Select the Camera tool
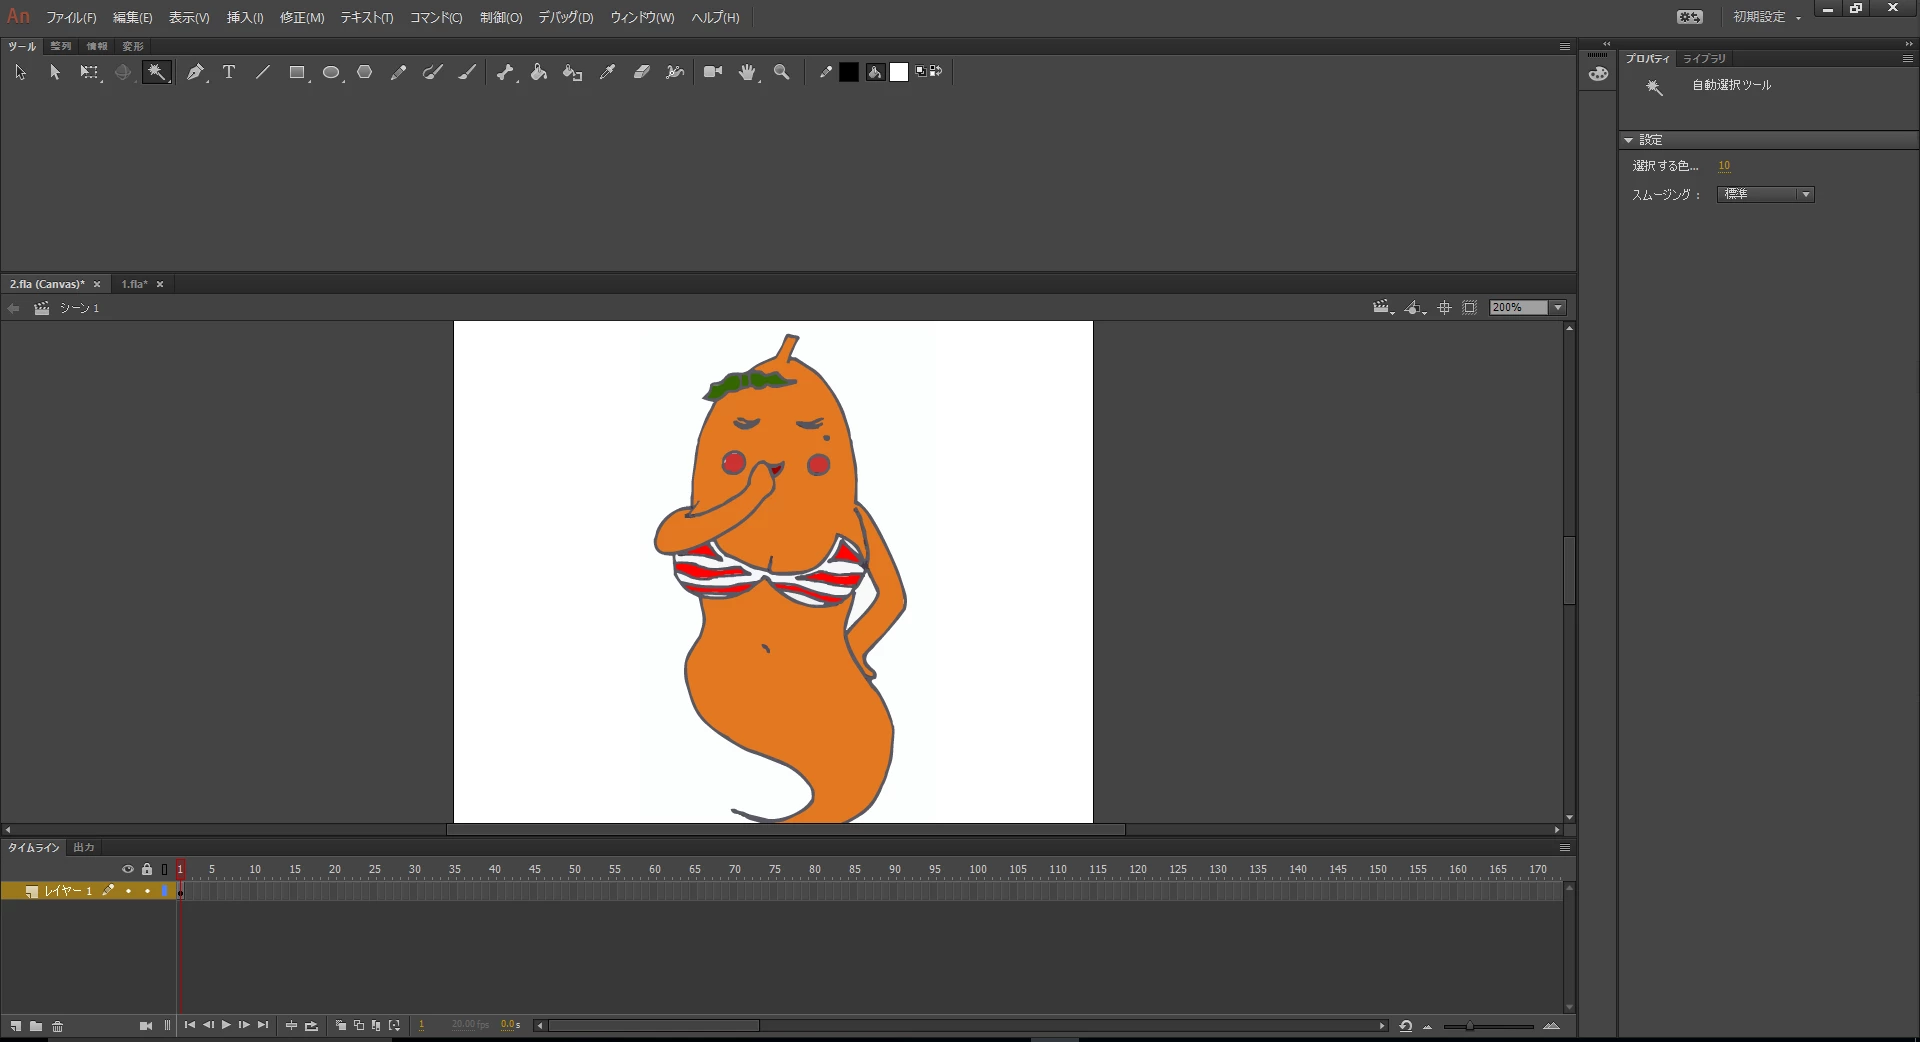The width and height of the screenshot is (1920, 1042). [713, 72]
